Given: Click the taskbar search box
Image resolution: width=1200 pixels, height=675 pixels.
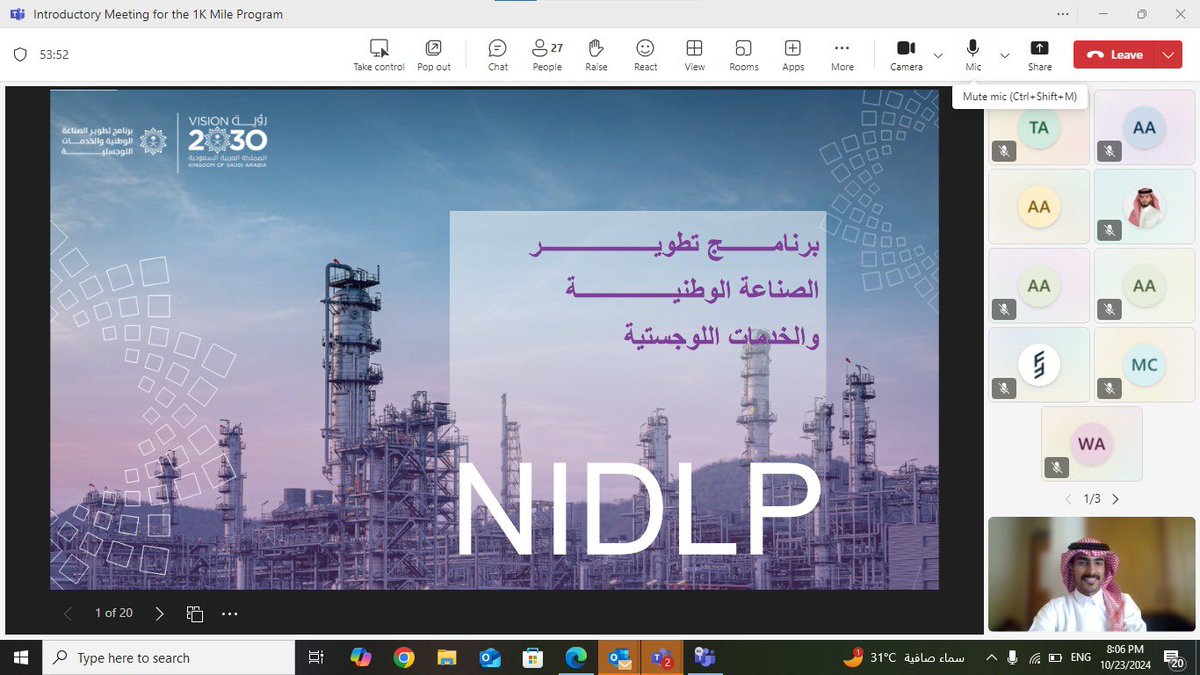Looking at the screenshot, I should (x=169, y=657).
